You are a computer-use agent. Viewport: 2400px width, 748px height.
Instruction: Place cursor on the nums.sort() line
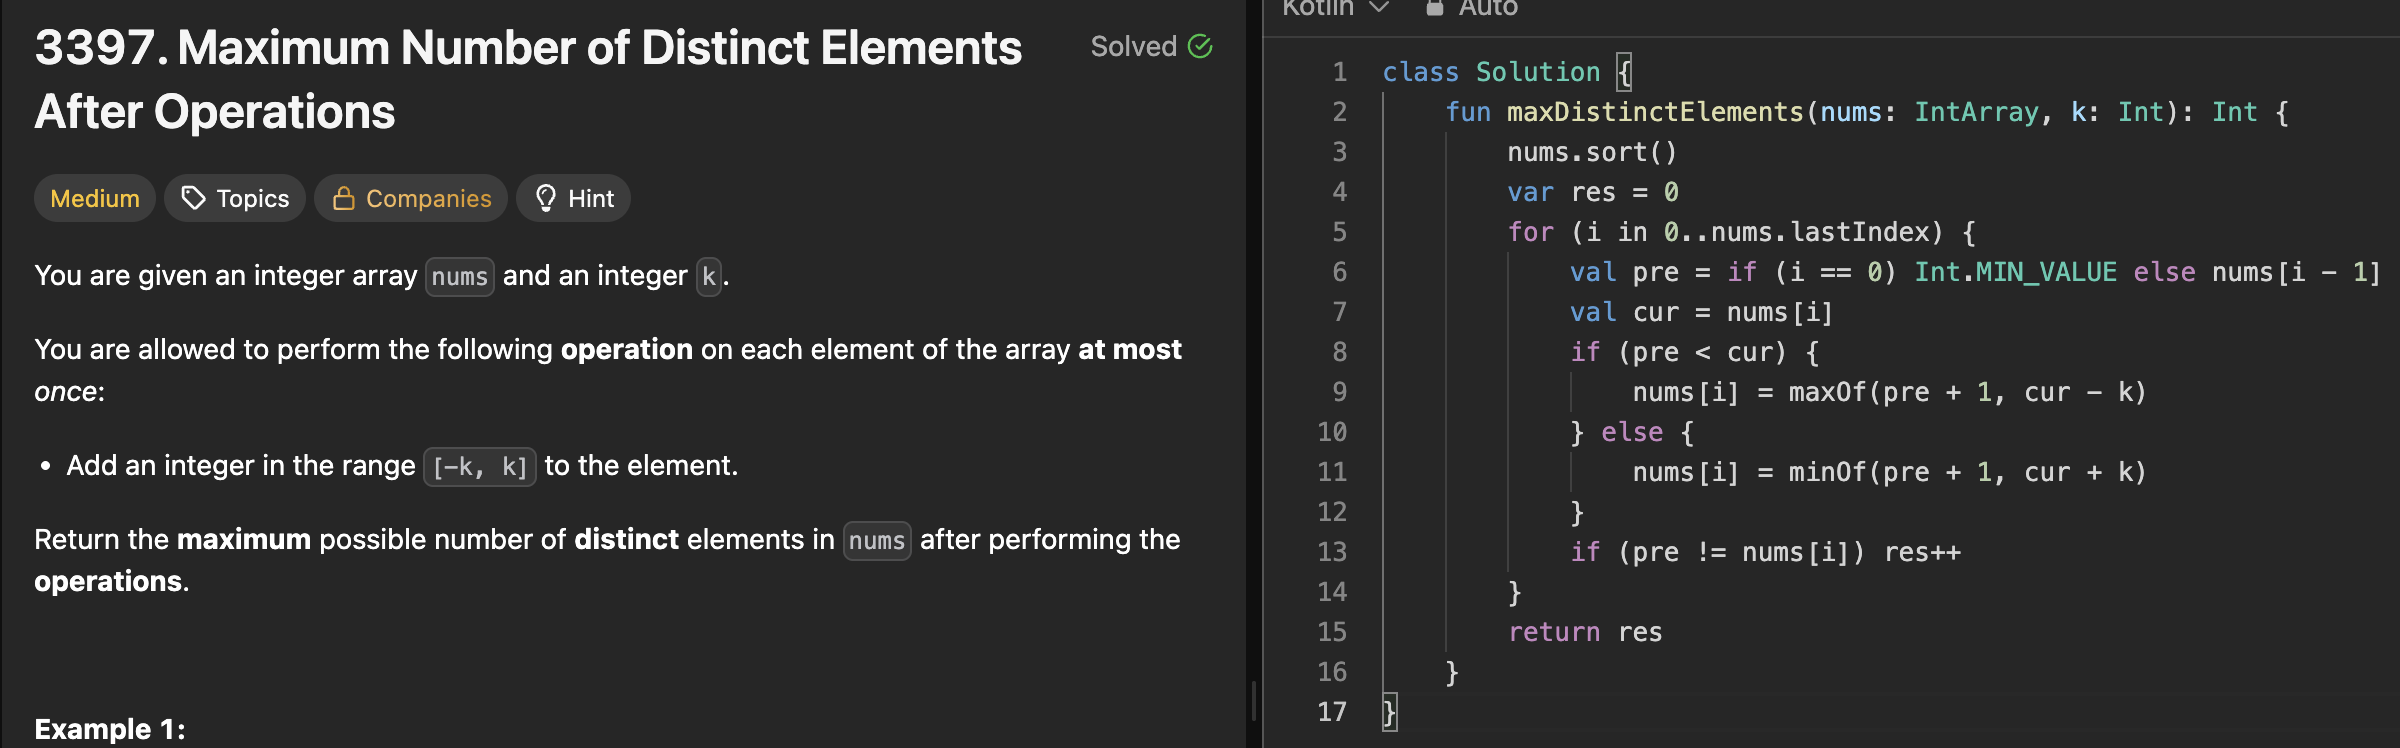[x=1591, y=152]
